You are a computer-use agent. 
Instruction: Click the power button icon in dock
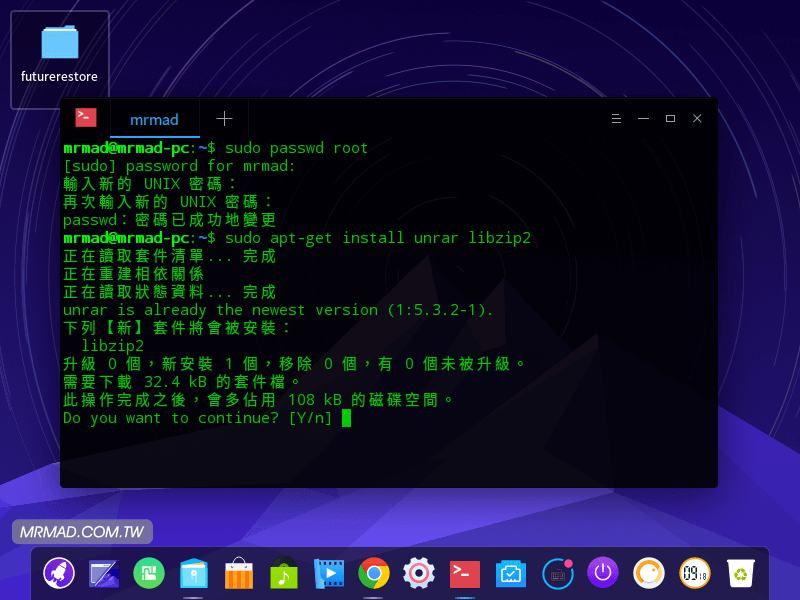(602, 573)
